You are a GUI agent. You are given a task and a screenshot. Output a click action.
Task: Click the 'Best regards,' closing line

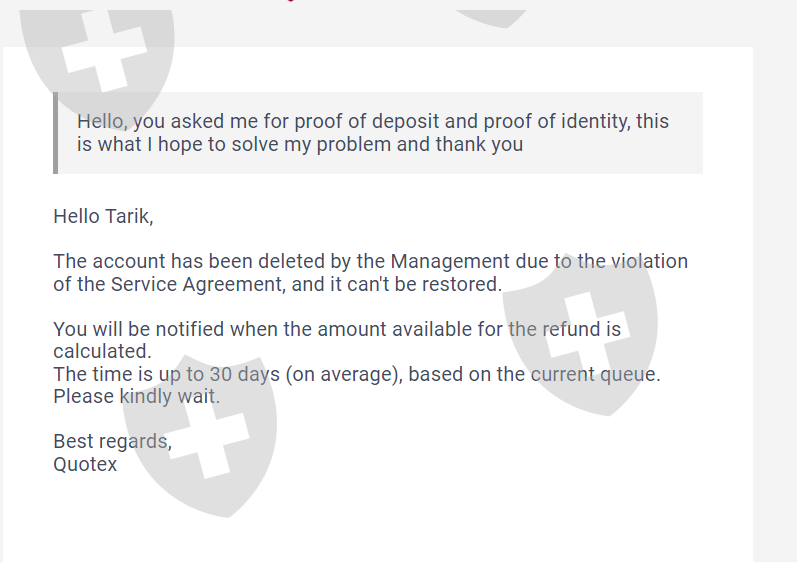tap(112, 442)
